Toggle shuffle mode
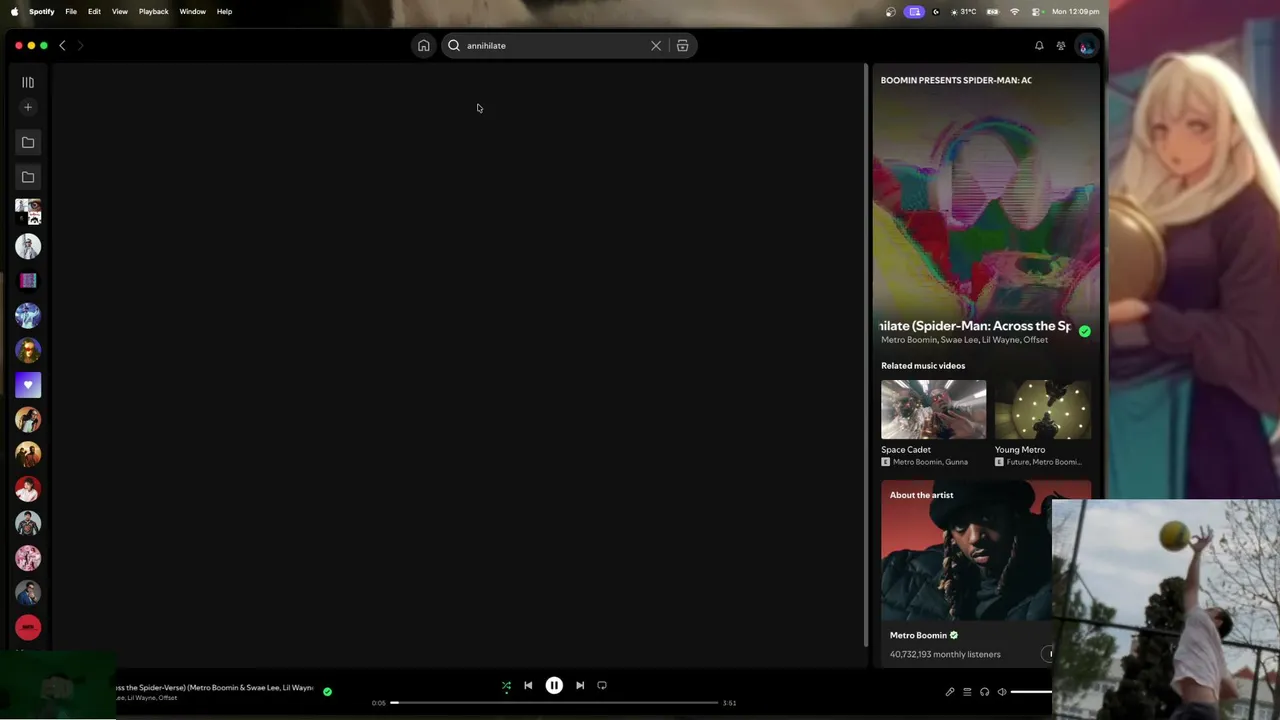Viewport: 1280px width, 720px height. [x=506, y=685]
